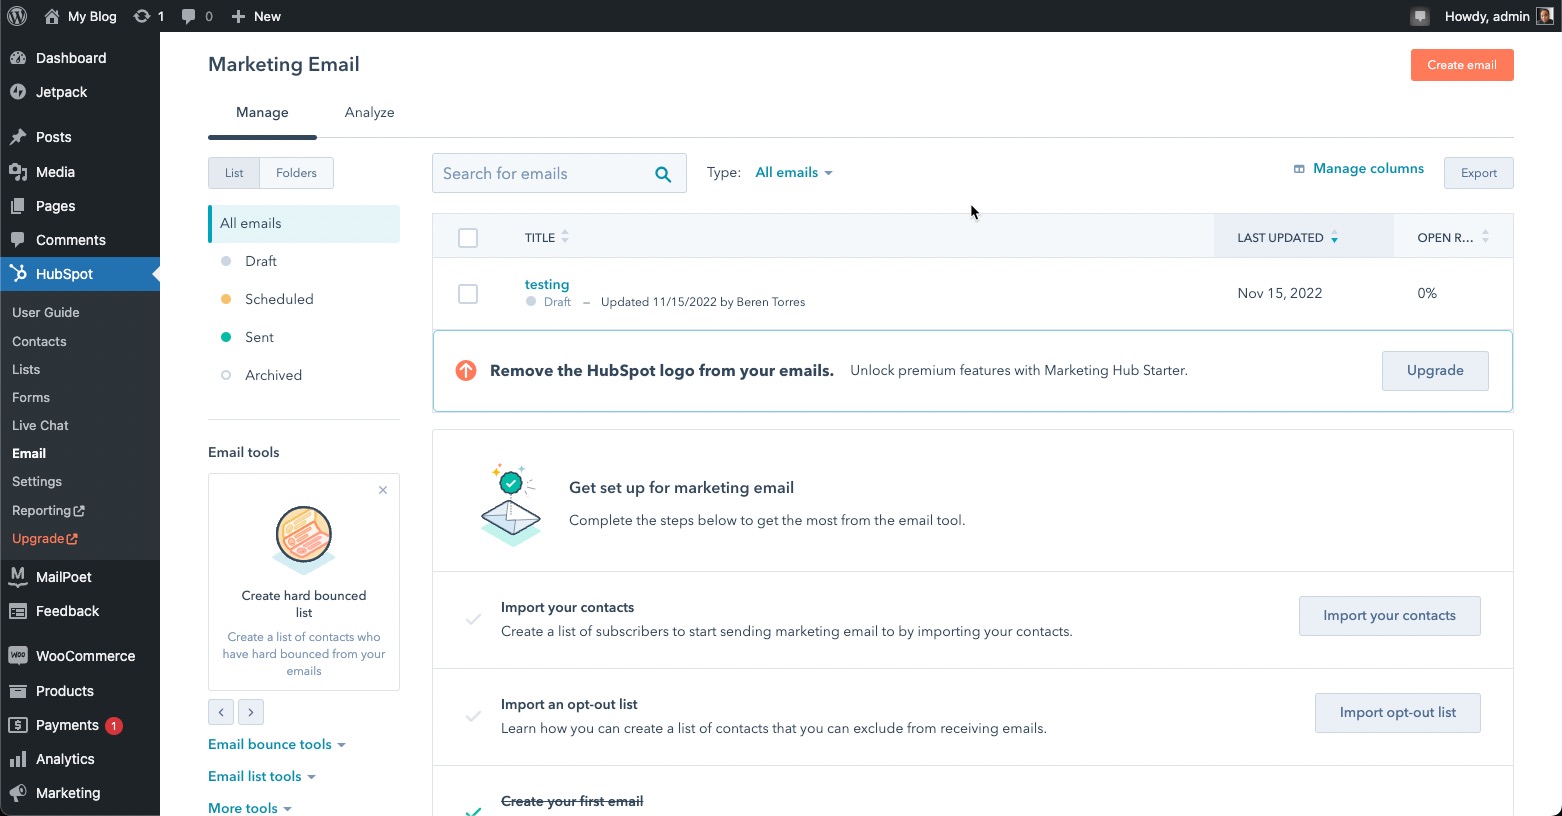The image size is (1562, 816).
Task: Go to previous email tool card
Action: pyautogui.click(x=221, y=712)
